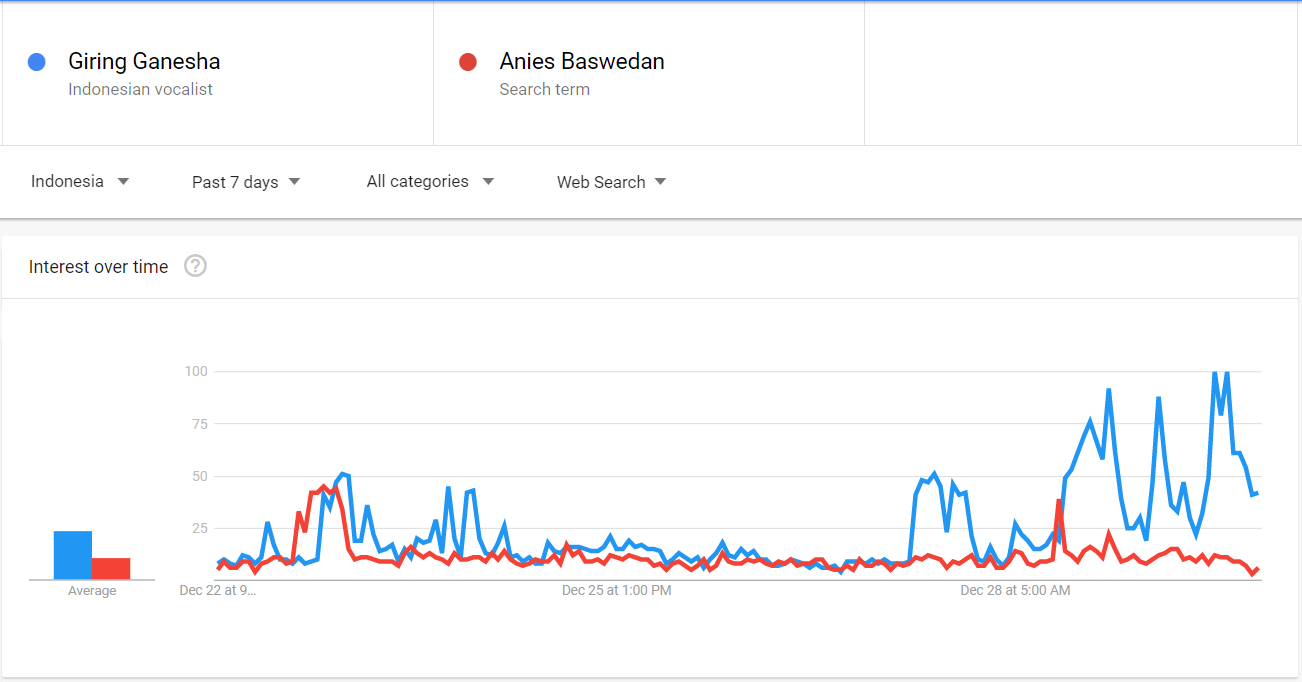
Task: Click the red Average bar
Action: click(x=111, y=568)
